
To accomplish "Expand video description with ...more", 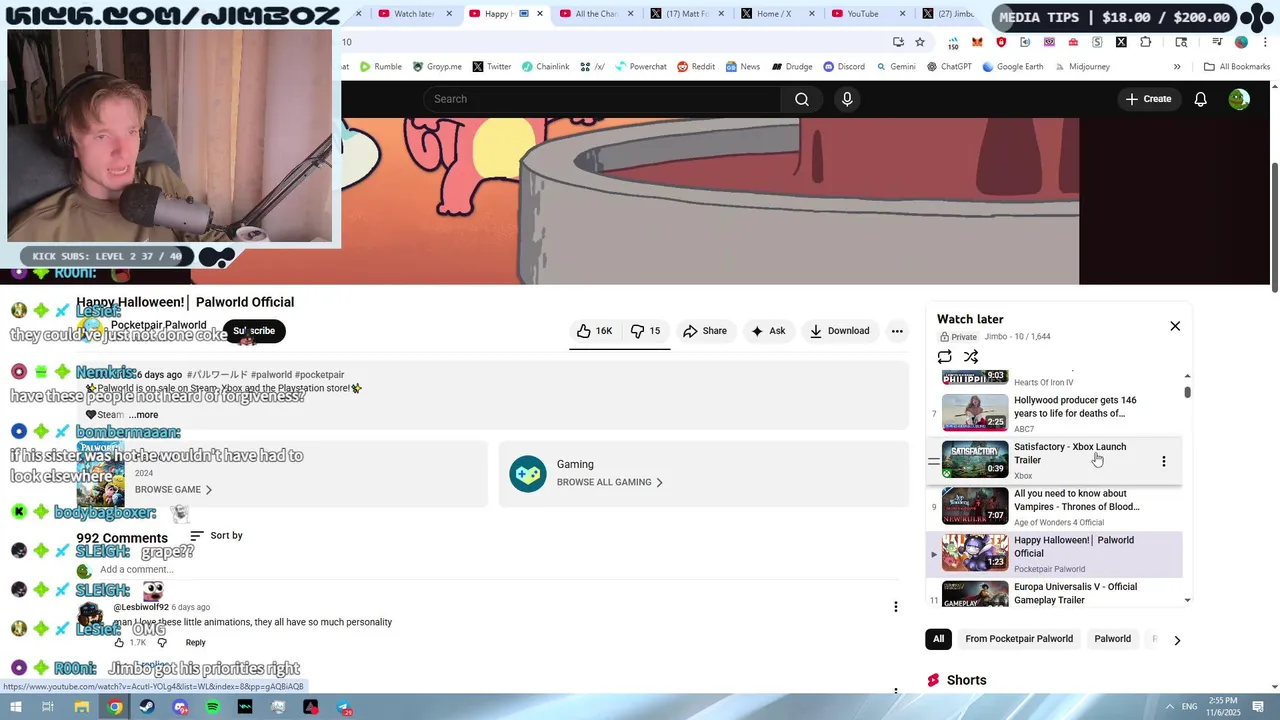I will (143, 415).
